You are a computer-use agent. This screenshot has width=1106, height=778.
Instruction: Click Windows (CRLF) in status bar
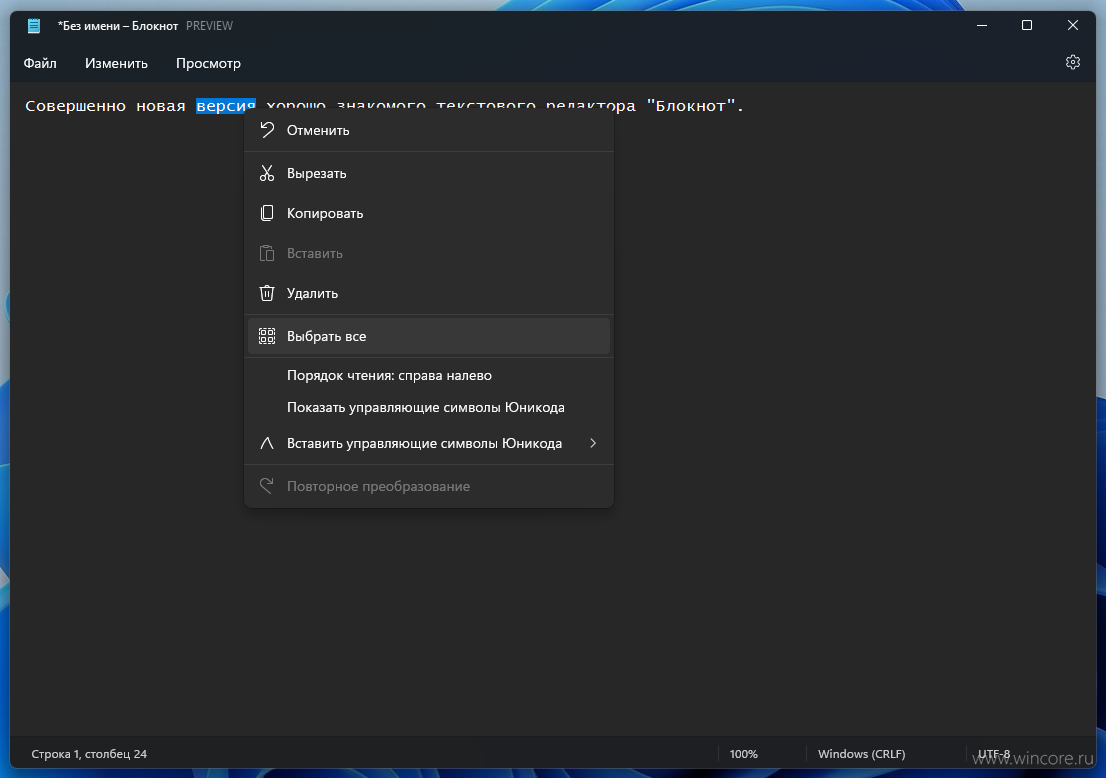861,753
